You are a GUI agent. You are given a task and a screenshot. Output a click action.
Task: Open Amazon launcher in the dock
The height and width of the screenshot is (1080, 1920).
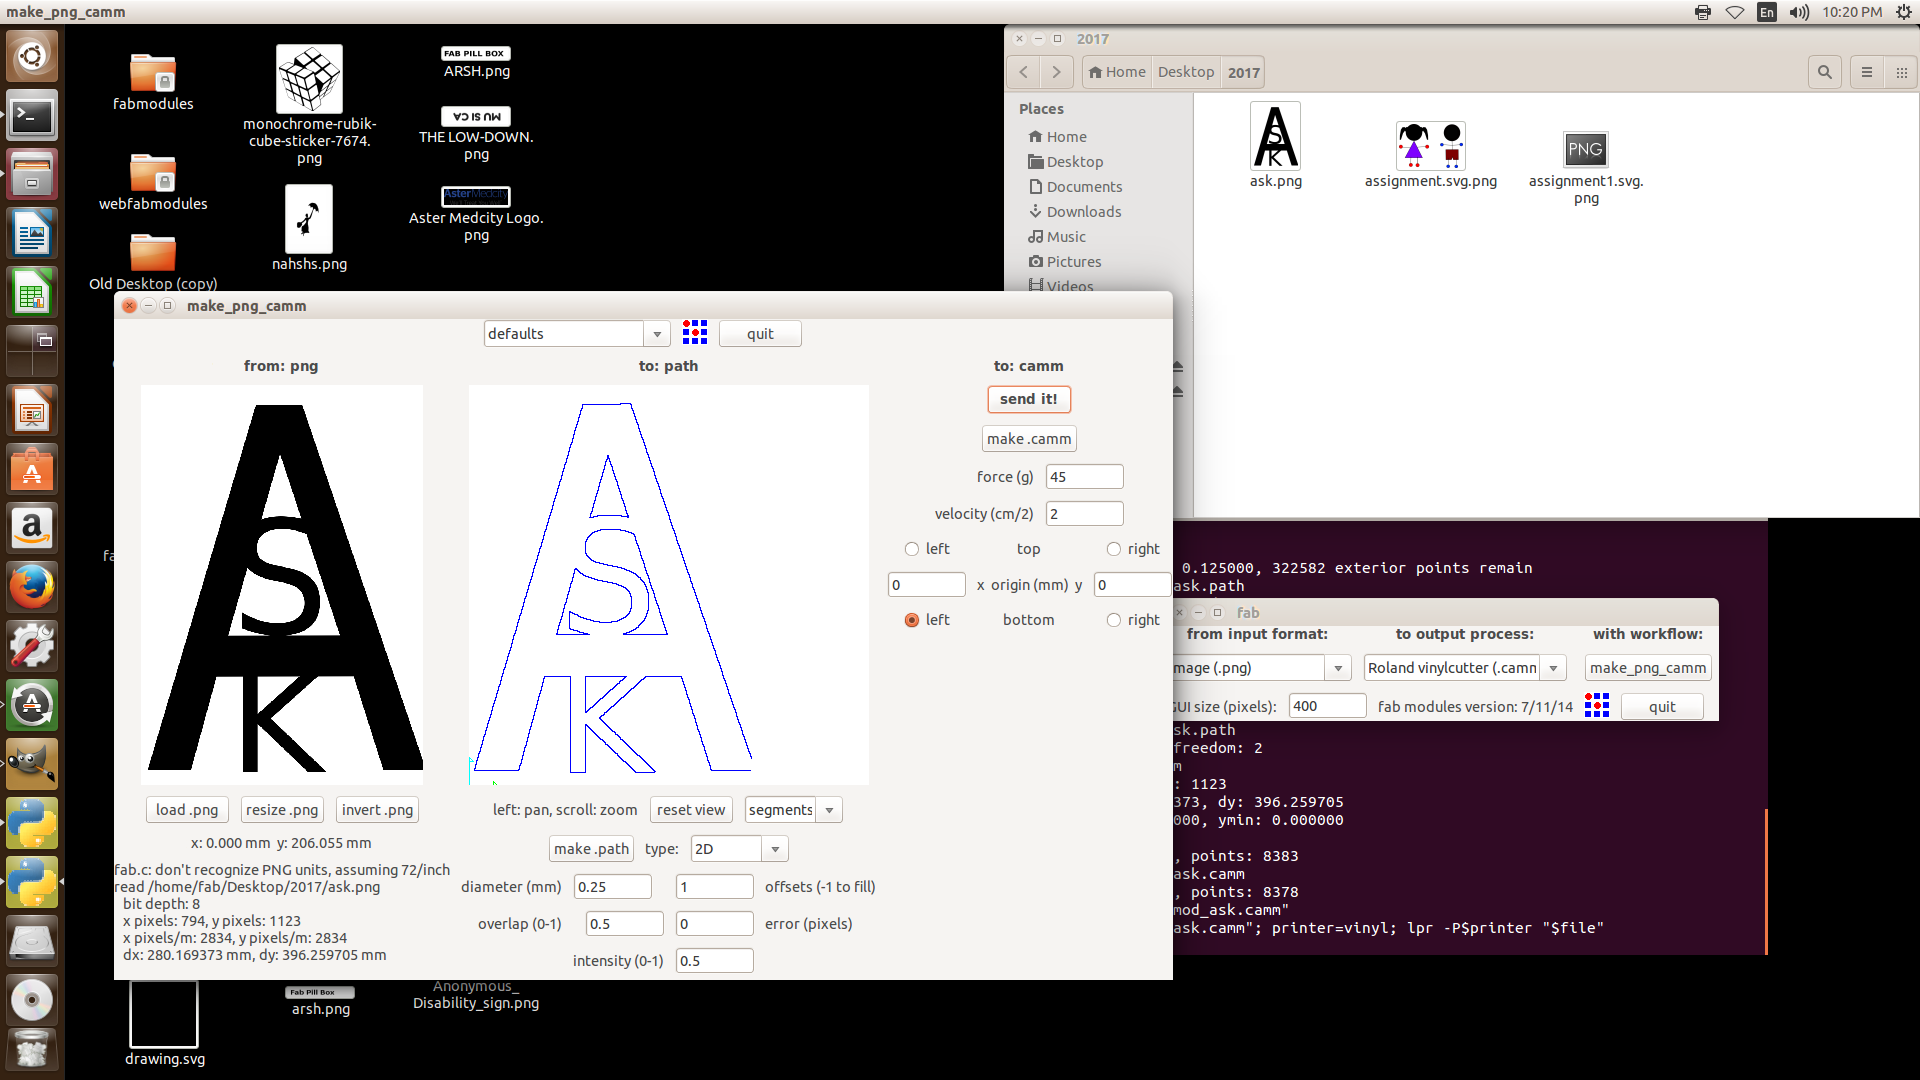pos(32,528)
